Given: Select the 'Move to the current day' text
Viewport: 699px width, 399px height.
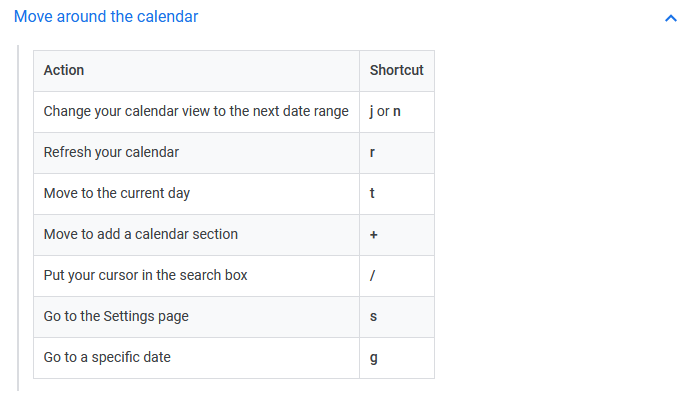Looking at the screenshot, I should click(x=116, y=193).
